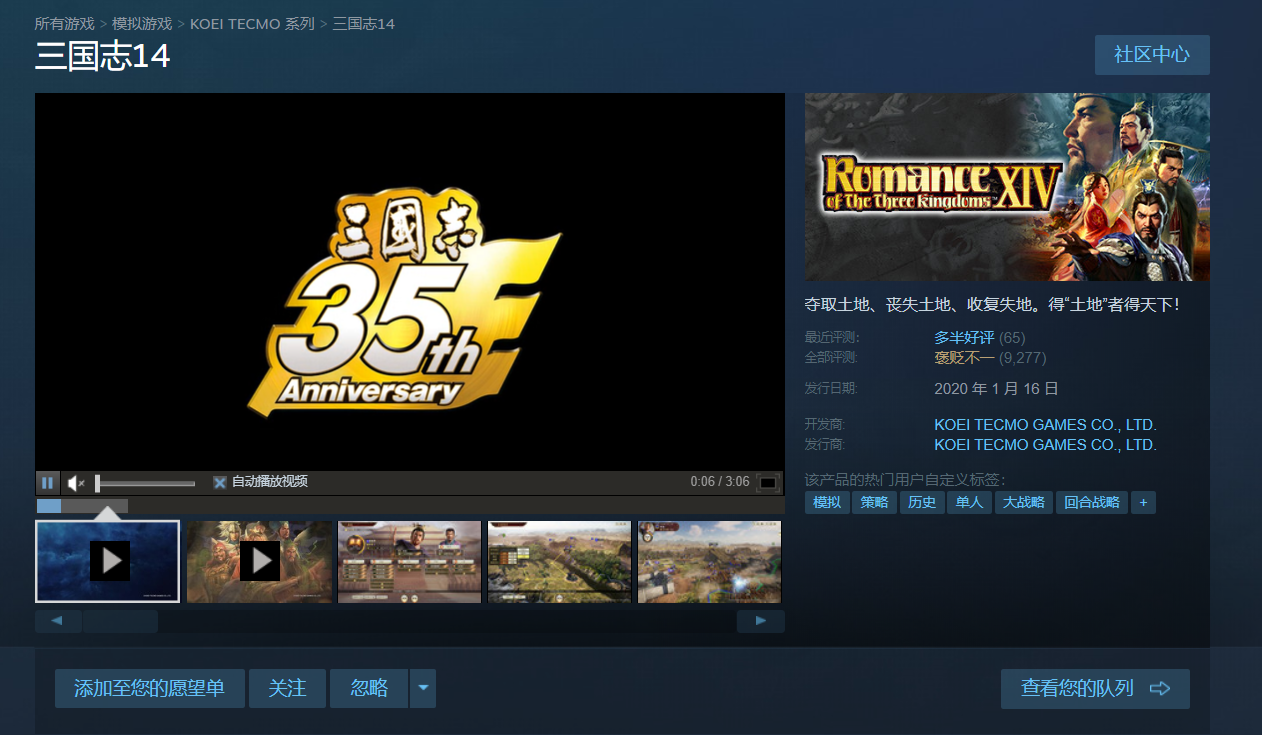This screenshot has height=735, width=1262.
Task: View the officer dialogue screenshot thumbnail
Action: pyautogui.click(x=410, y=561)
